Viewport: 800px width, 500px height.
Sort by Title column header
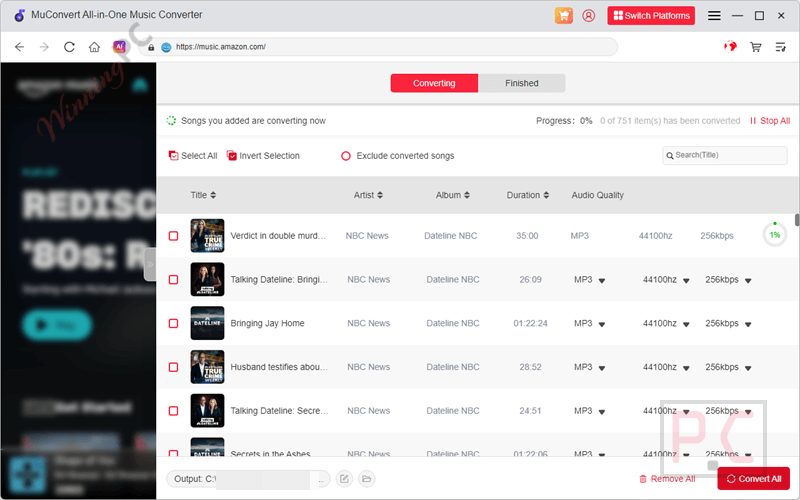[203, 195]
